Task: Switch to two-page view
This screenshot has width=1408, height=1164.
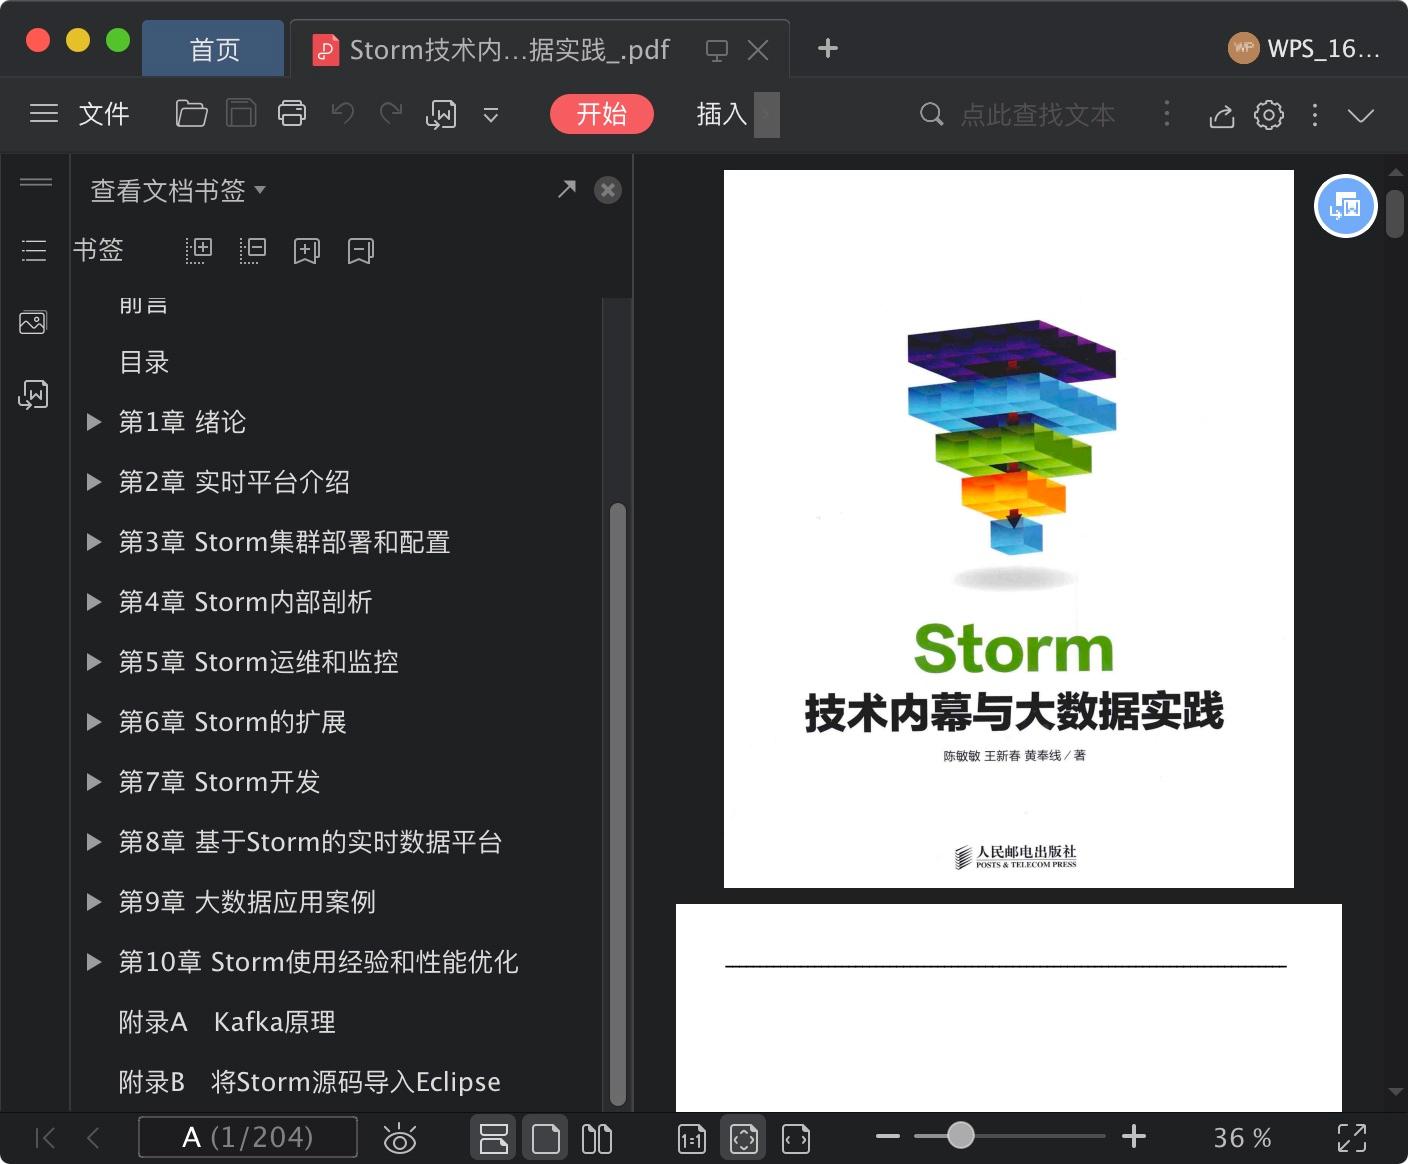Action: pyautogui.click(x=596, y=1138)
